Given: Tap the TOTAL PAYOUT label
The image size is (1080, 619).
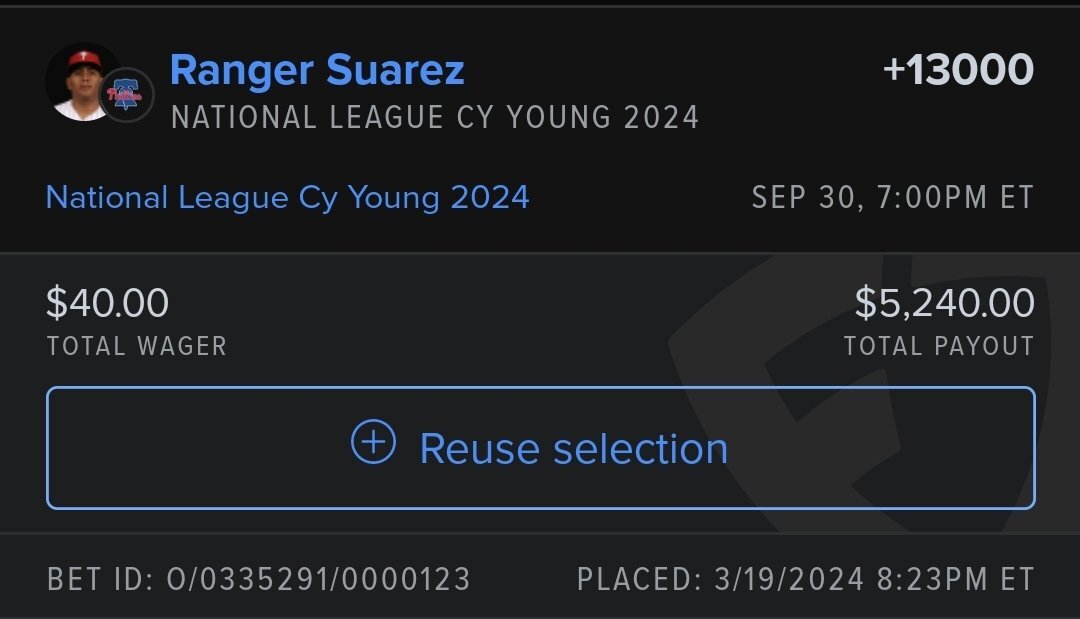Looking at the screenshot, I should click(x=938, y=346).
